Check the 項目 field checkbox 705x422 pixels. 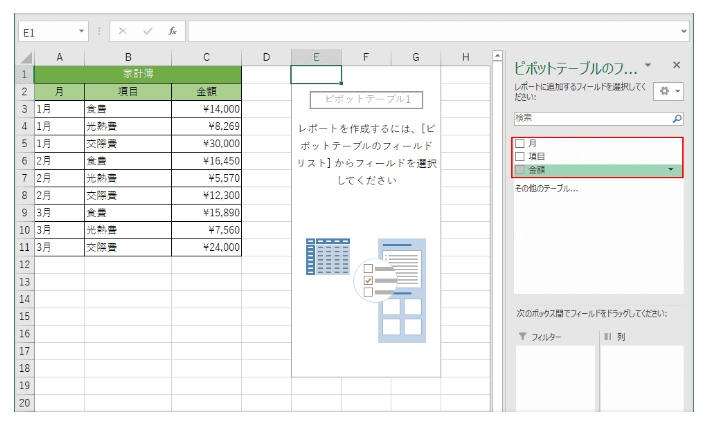[x=519, y=157]
